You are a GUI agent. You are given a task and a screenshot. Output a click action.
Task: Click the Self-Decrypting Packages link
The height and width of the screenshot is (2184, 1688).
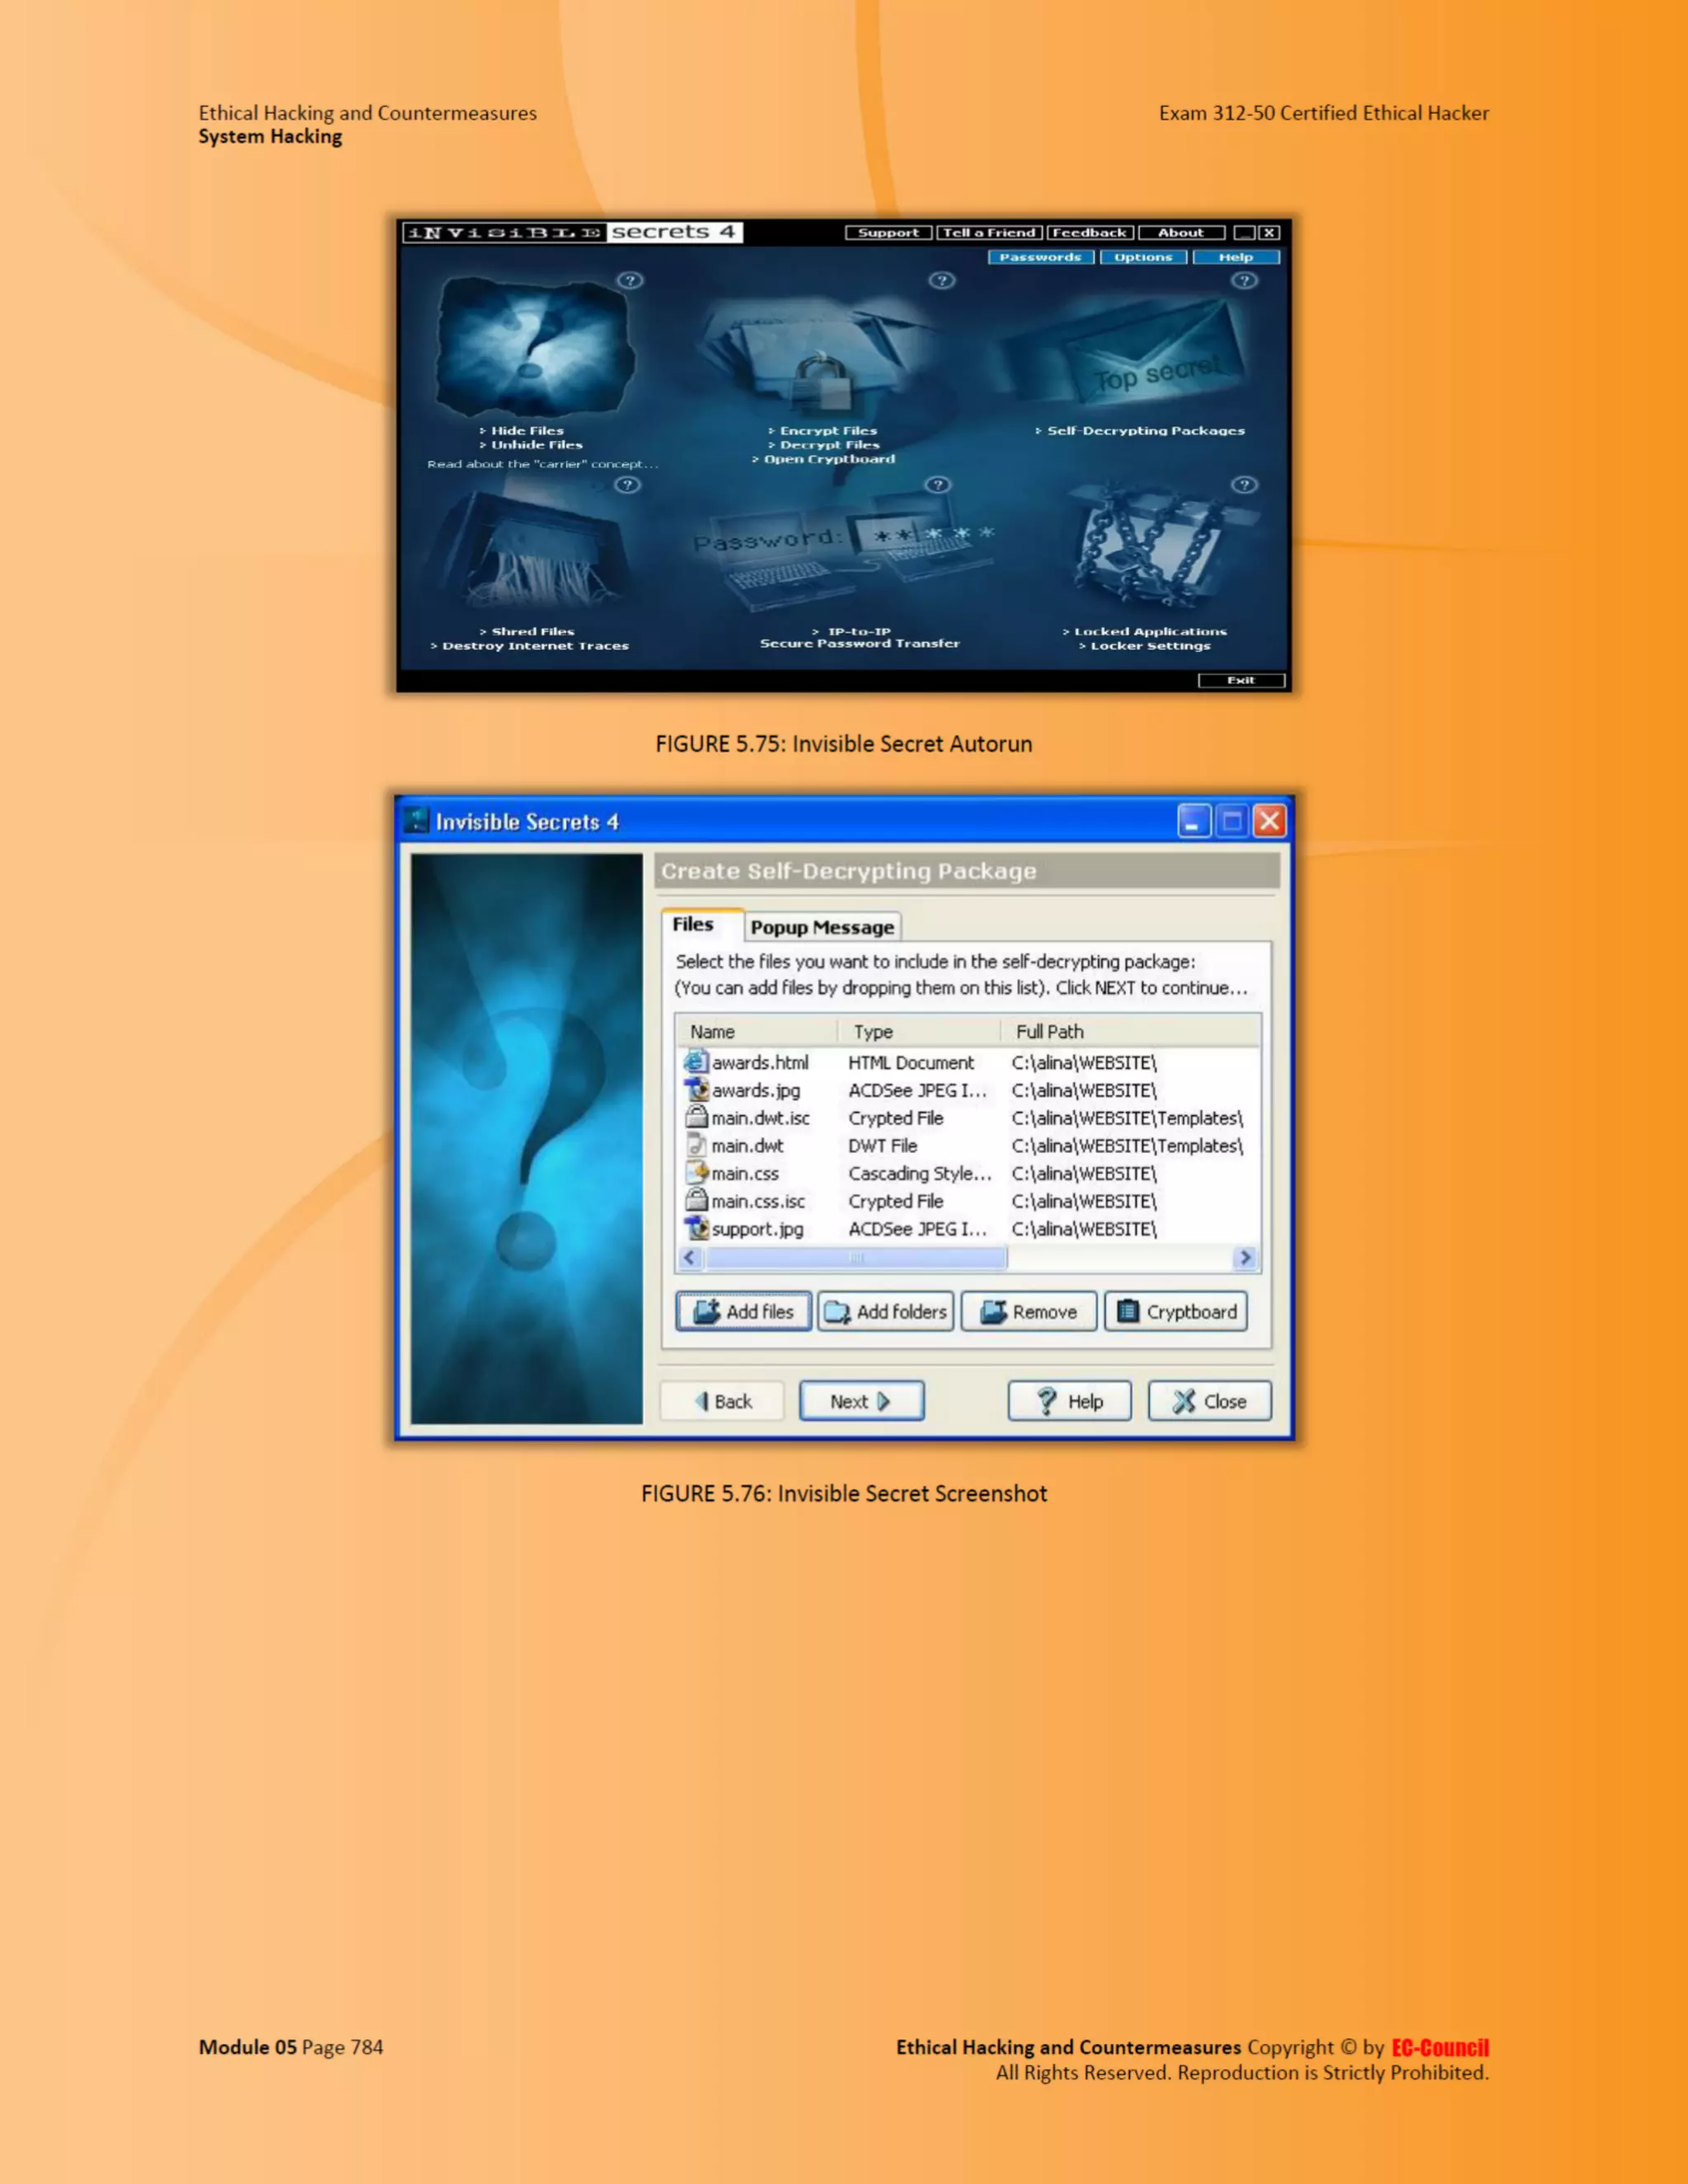tap(1145, 431)
